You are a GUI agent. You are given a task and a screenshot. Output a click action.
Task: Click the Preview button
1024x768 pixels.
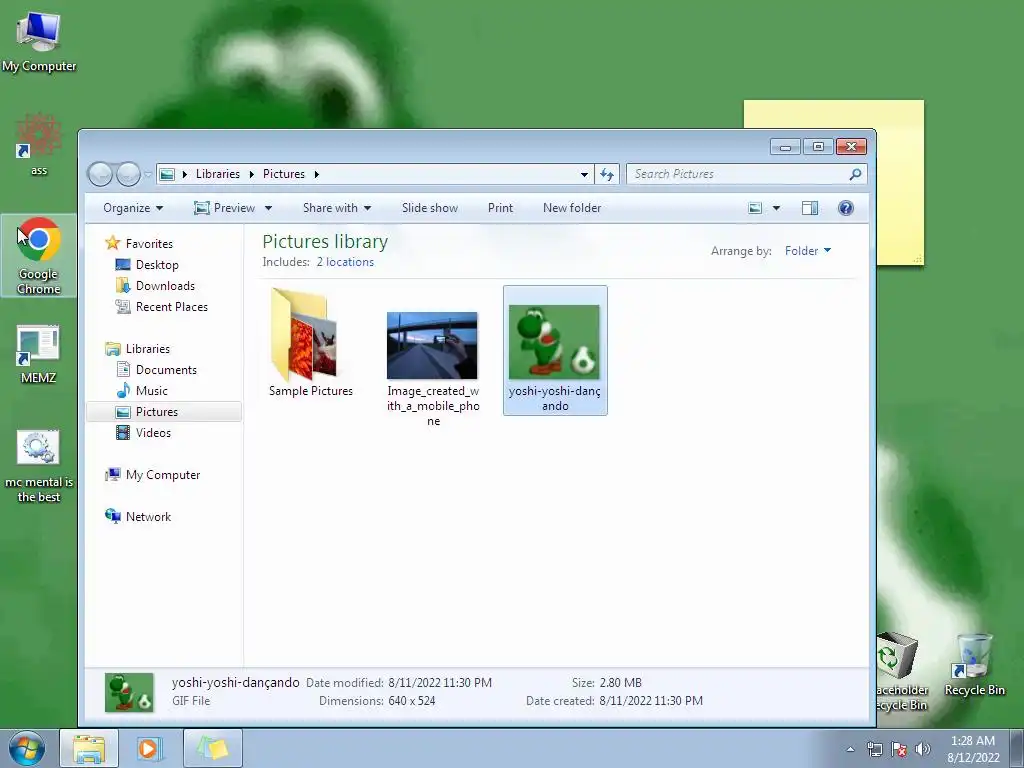coord(225,208)
